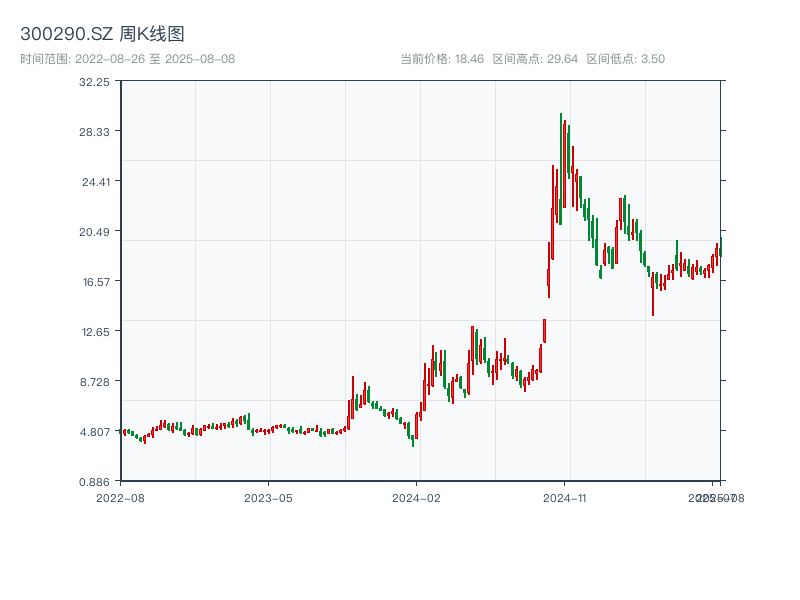Click x-axis label 2023-05
Screen dimensions: 800x600
pos(268,498)
